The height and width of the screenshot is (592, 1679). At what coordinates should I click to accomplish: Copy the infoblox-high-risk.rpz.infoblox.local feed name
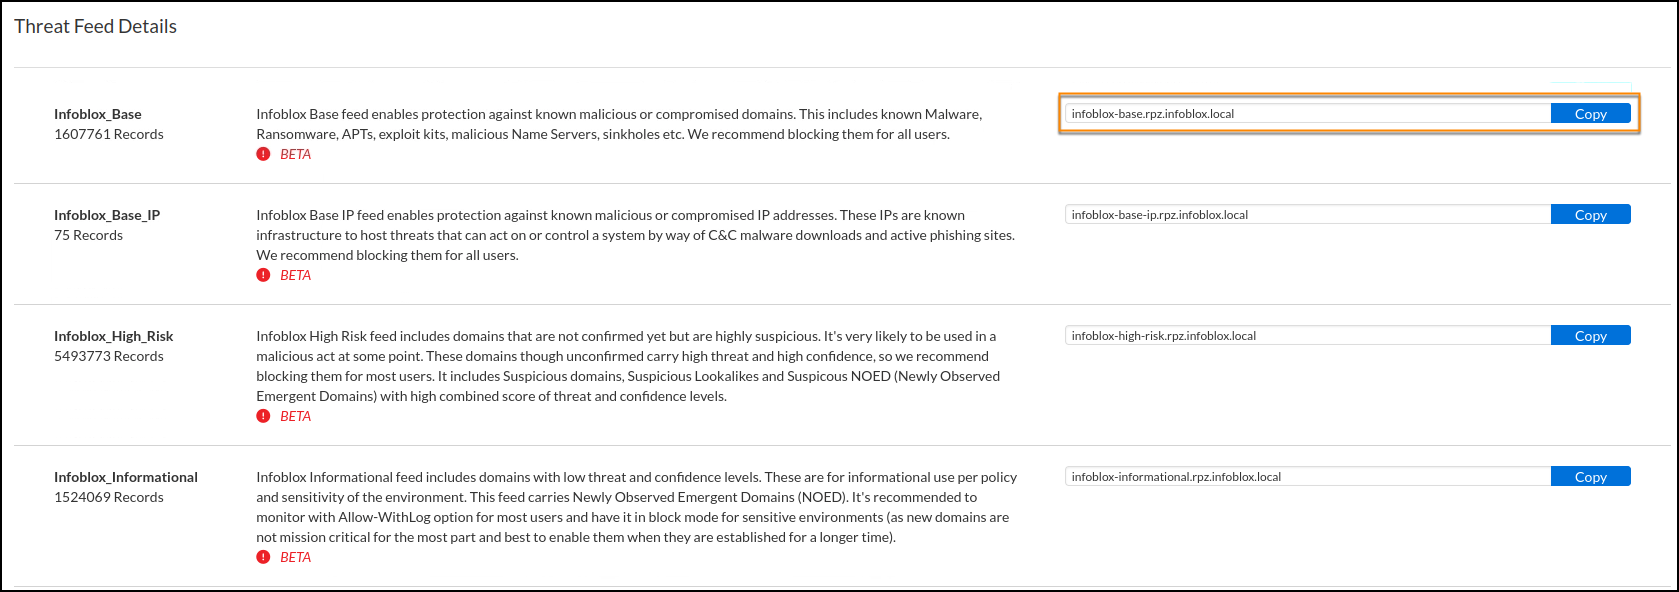point(1590,336)
